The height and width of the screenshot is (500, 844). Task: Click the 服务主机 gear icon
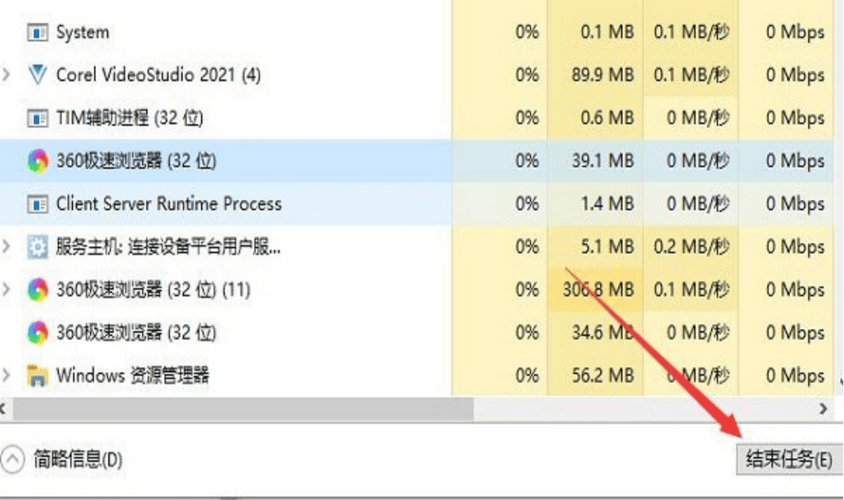(37, 247)
